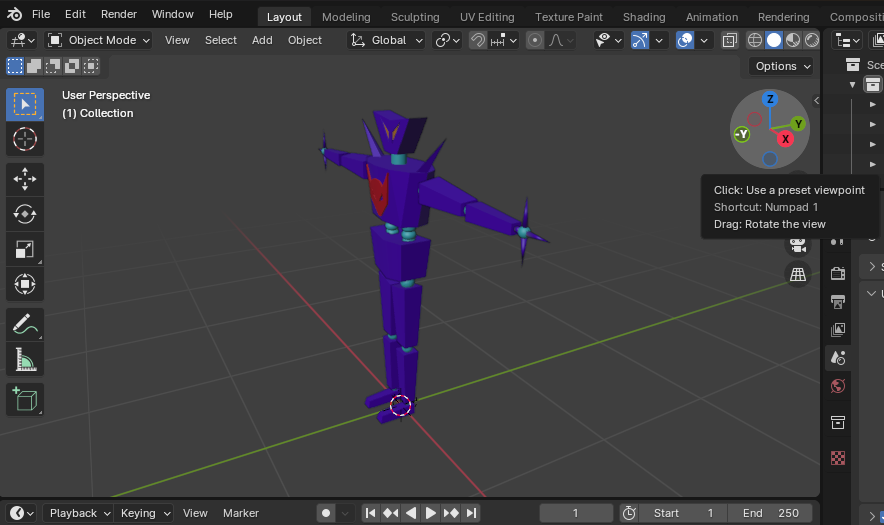
Task: Click the Blender logo menu icon
Action: (15, 14)
